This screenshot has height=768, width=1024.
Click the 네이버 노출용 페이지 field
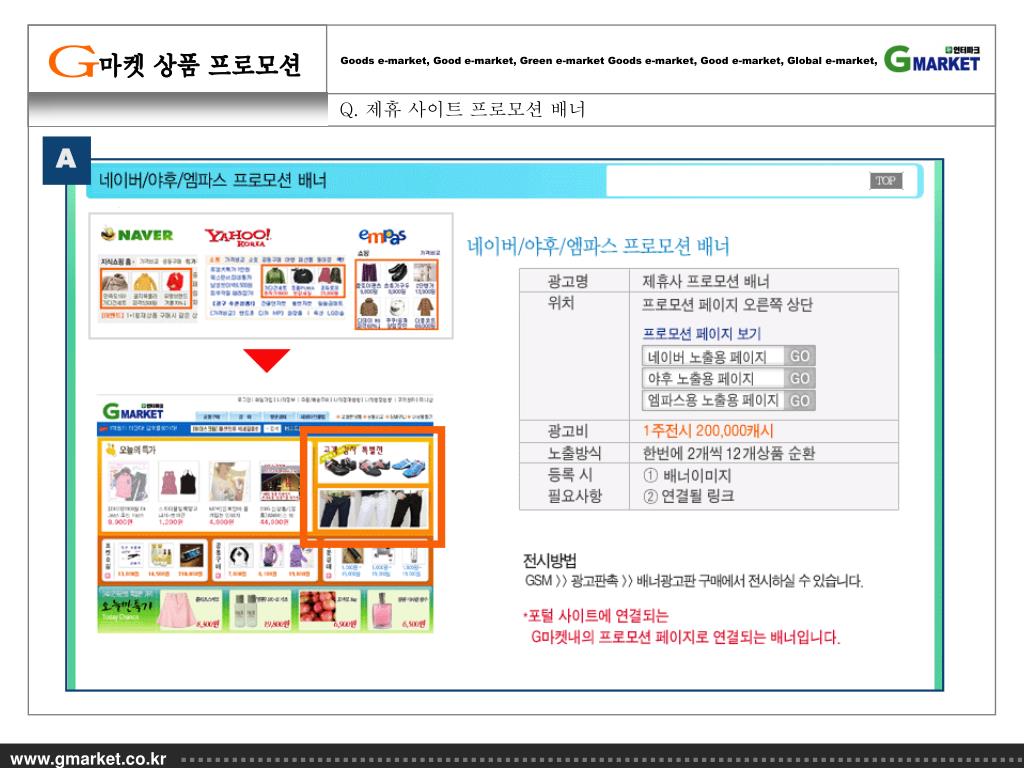click(713, 356)
